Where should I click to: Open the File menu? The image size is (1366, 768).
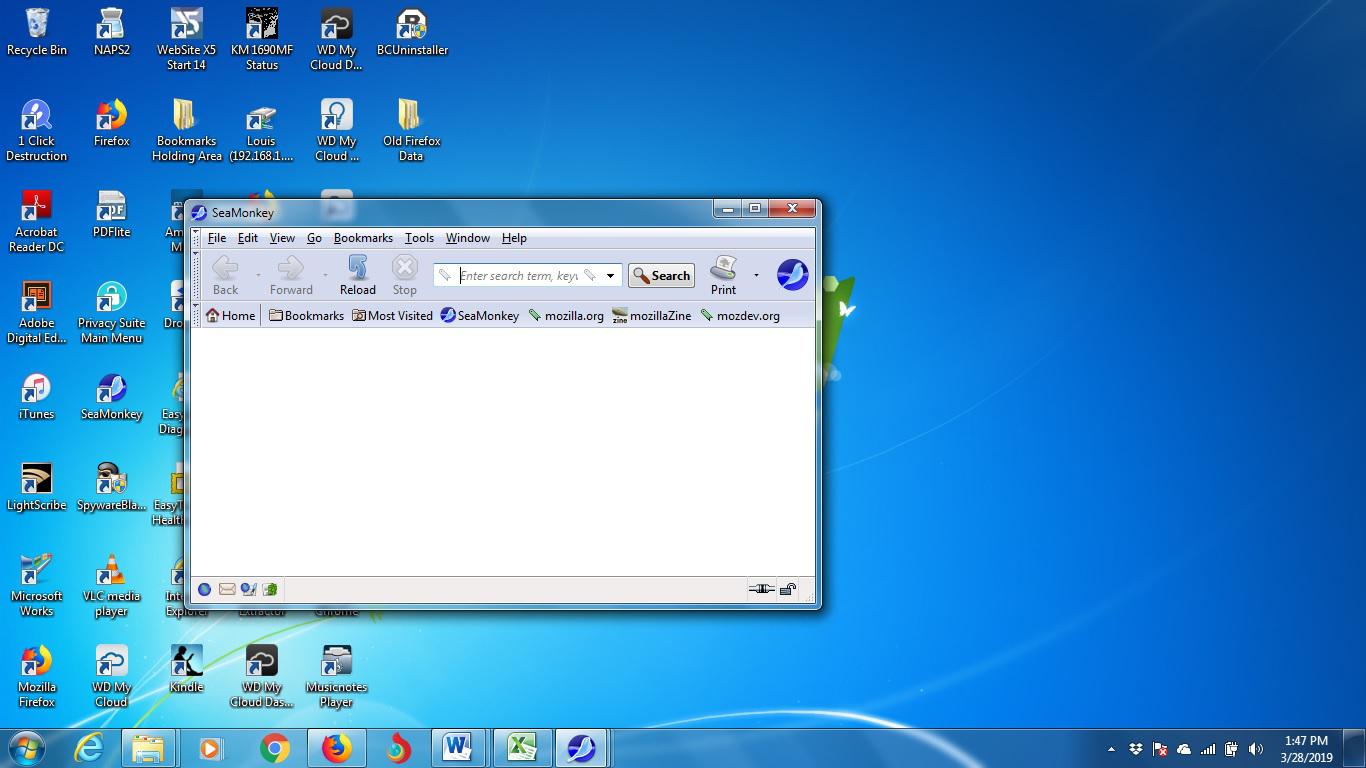(x=217, y=238)
